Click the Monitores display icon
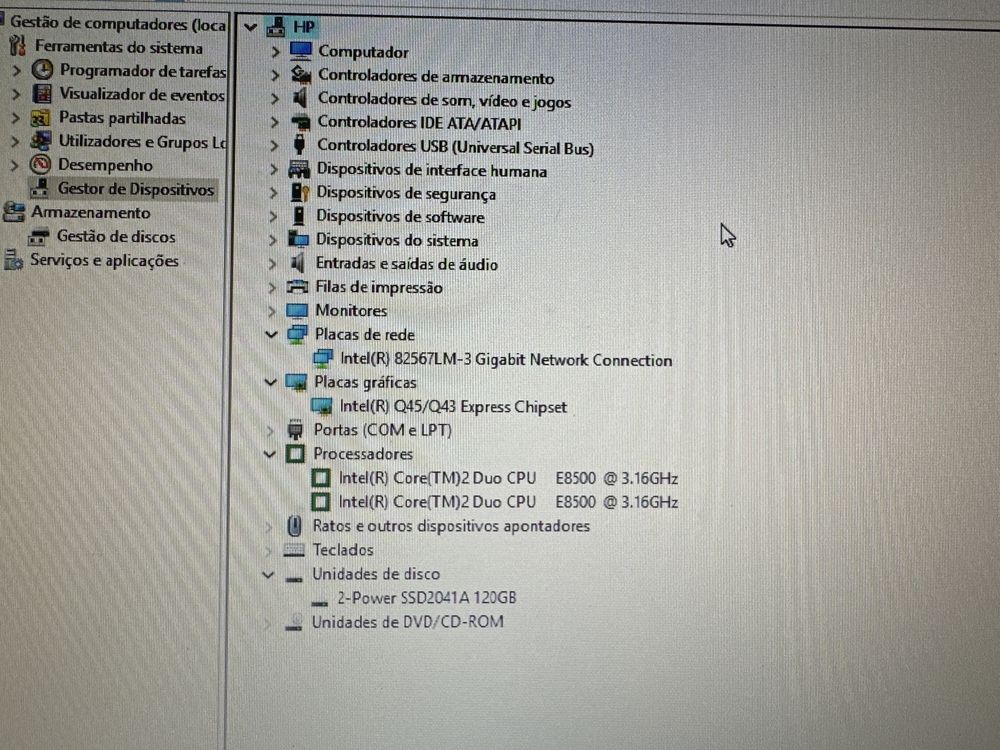The image size is (1000, 750). click(297, 311)
